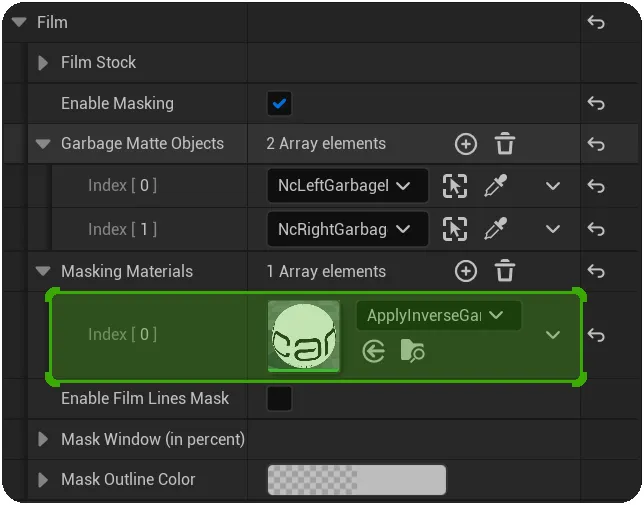Expand the Film Stock section
This screenshot has width=644, height=505.
[43, 63]
